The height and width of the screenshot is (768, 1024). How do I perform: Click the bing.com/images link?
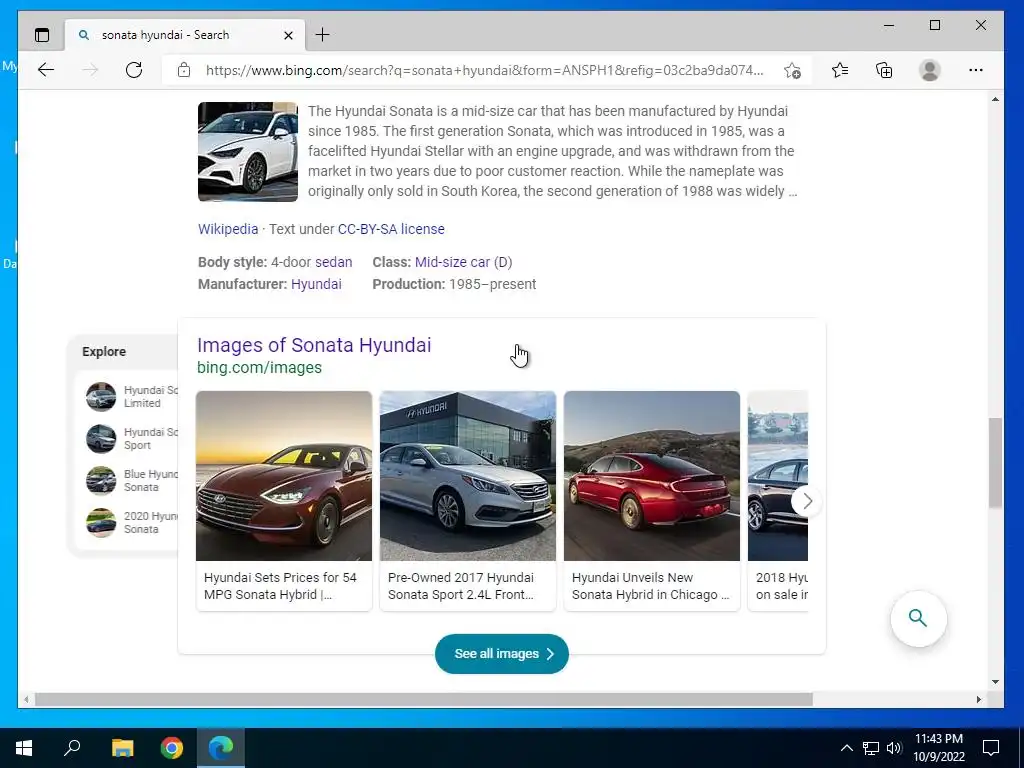259,368
